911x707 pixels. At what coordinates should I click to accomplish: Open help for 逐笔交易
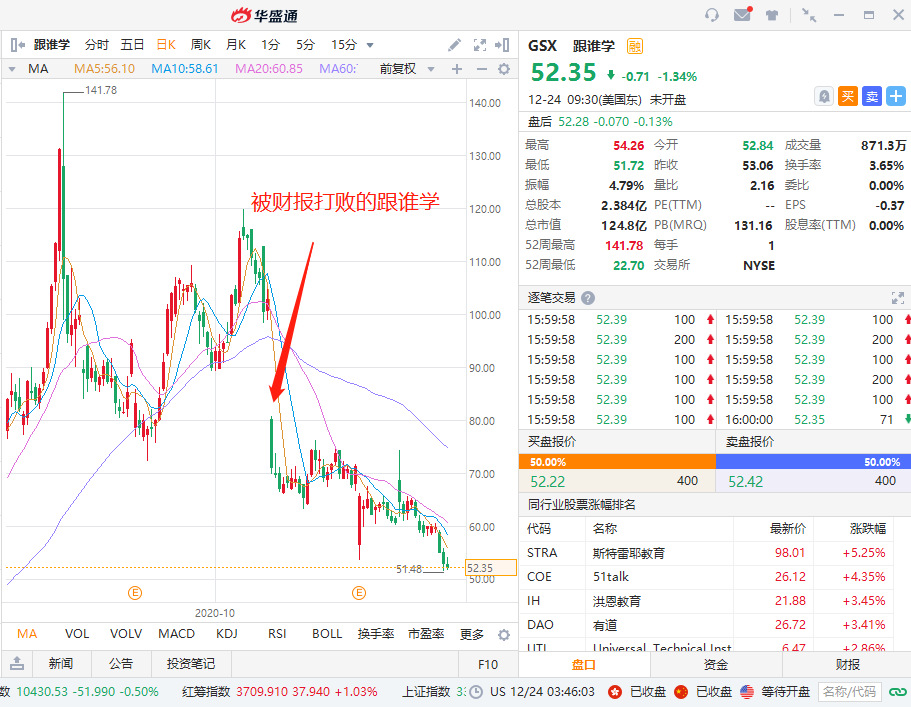(x=588, y=298)
